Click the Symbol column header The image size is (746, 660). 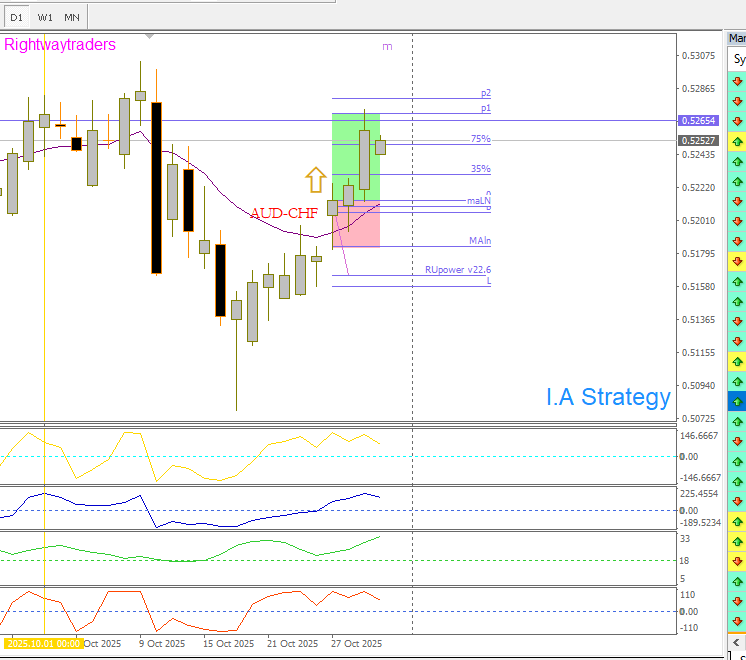tap(738, 59)
